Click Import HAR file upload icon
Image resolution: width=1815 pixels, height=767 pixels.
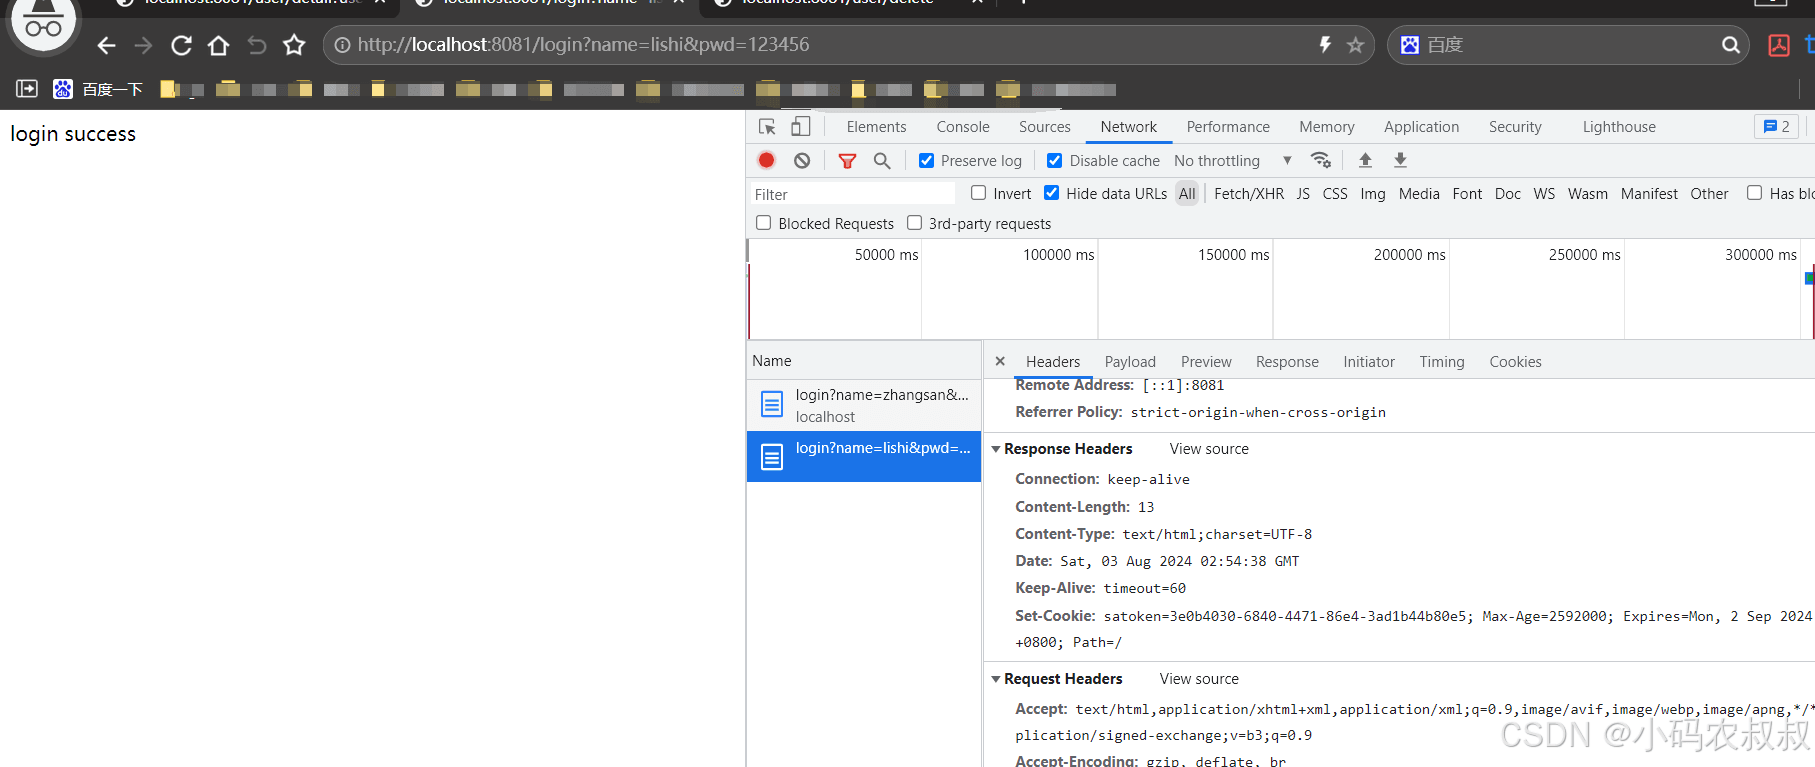1365,160
